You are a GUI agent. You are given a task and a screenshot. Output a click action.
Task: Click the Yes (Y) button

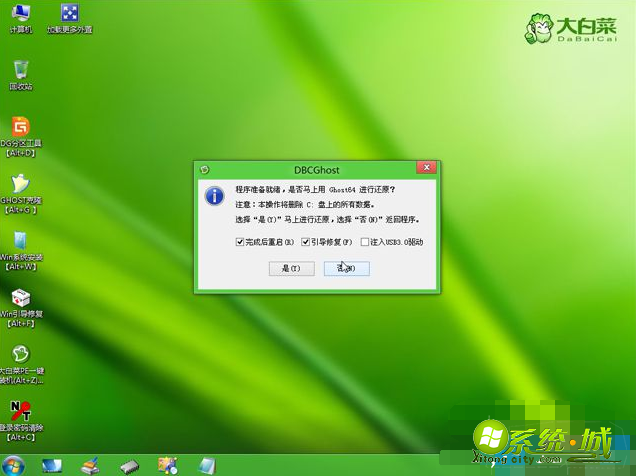tap(292, 268)
